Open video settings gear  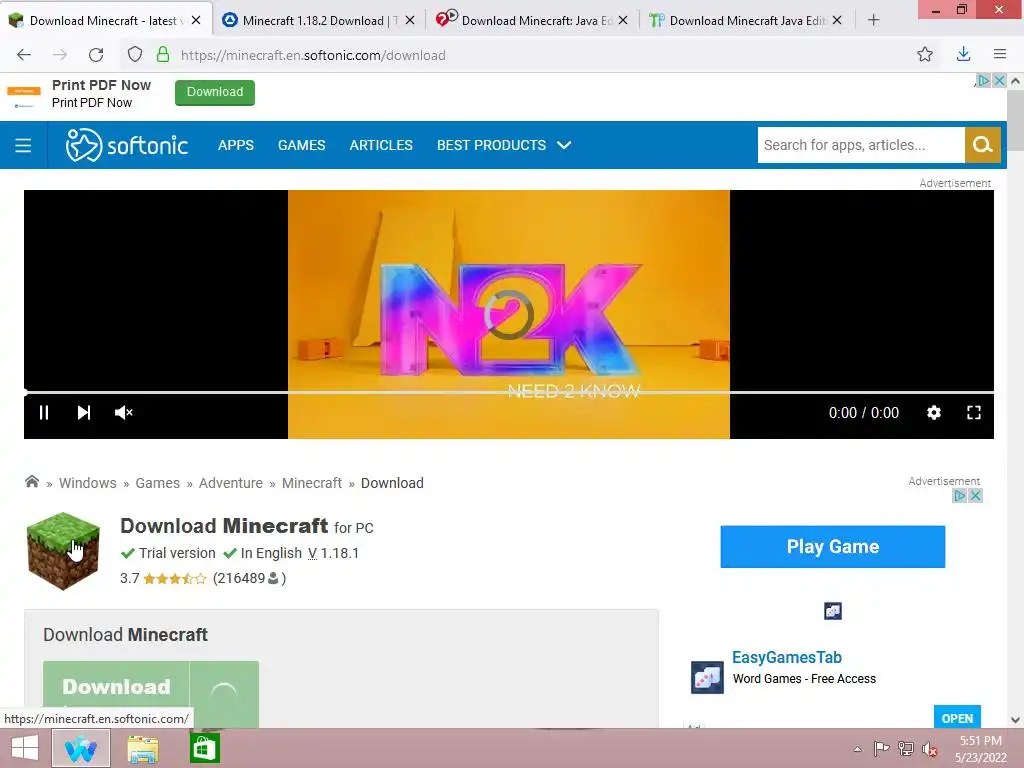point(934,413)
